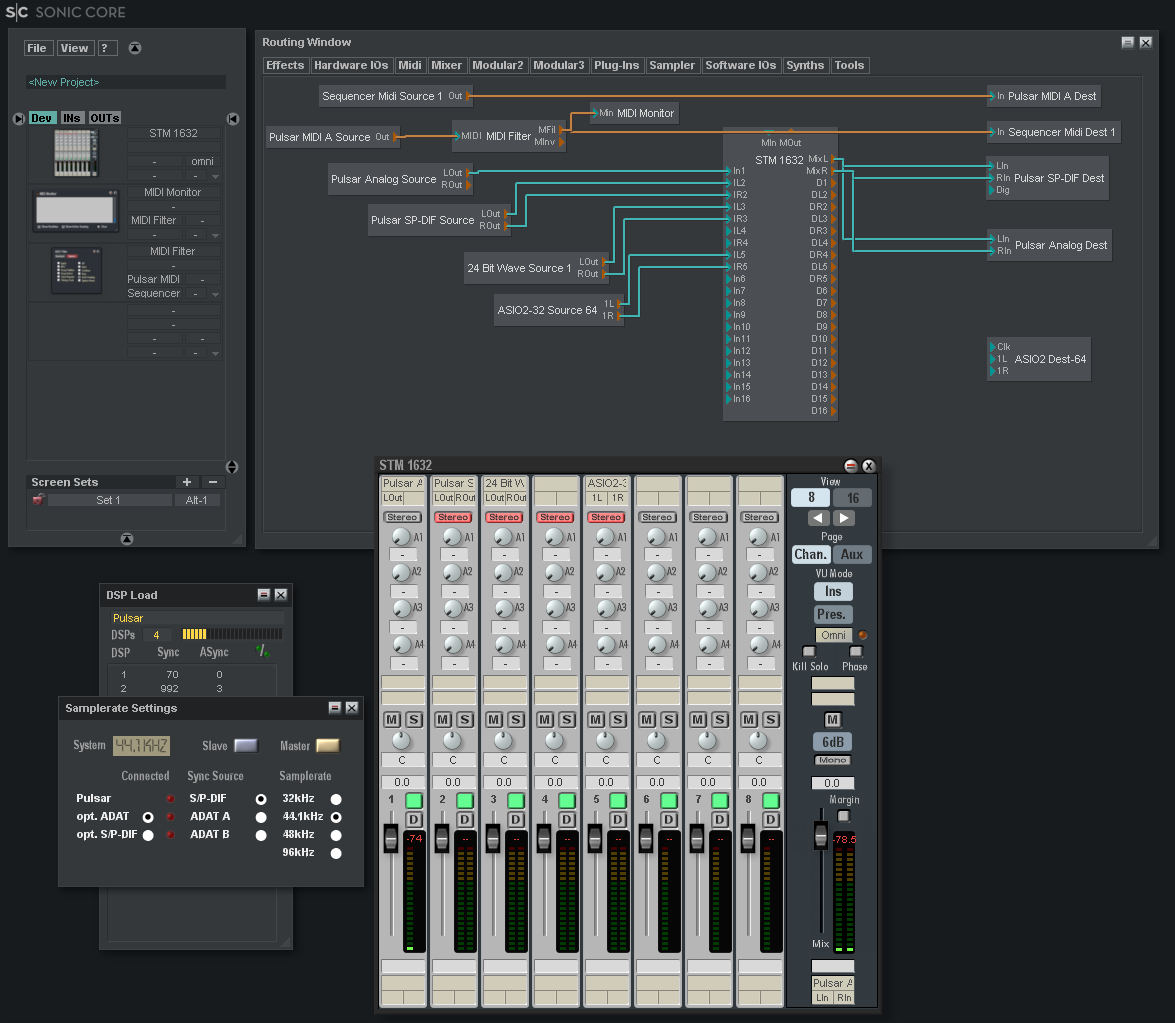Click channel 3 pan knob
This screenshot has width=1175, height=1023.
pos(504,740)
